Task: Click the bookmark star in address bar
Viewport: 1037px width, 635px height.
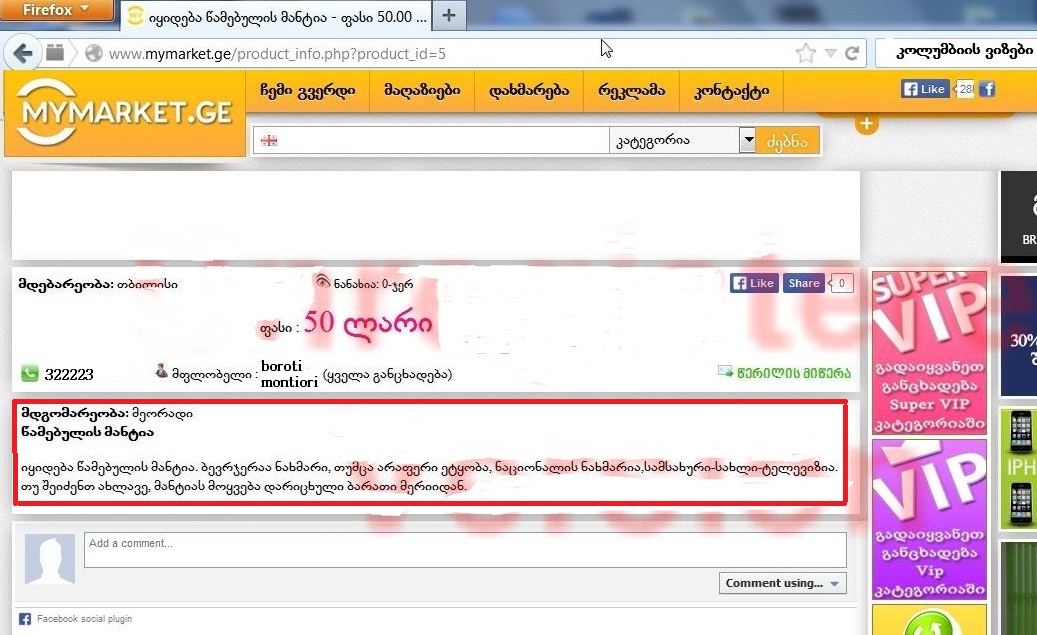Action: (806, 53)
